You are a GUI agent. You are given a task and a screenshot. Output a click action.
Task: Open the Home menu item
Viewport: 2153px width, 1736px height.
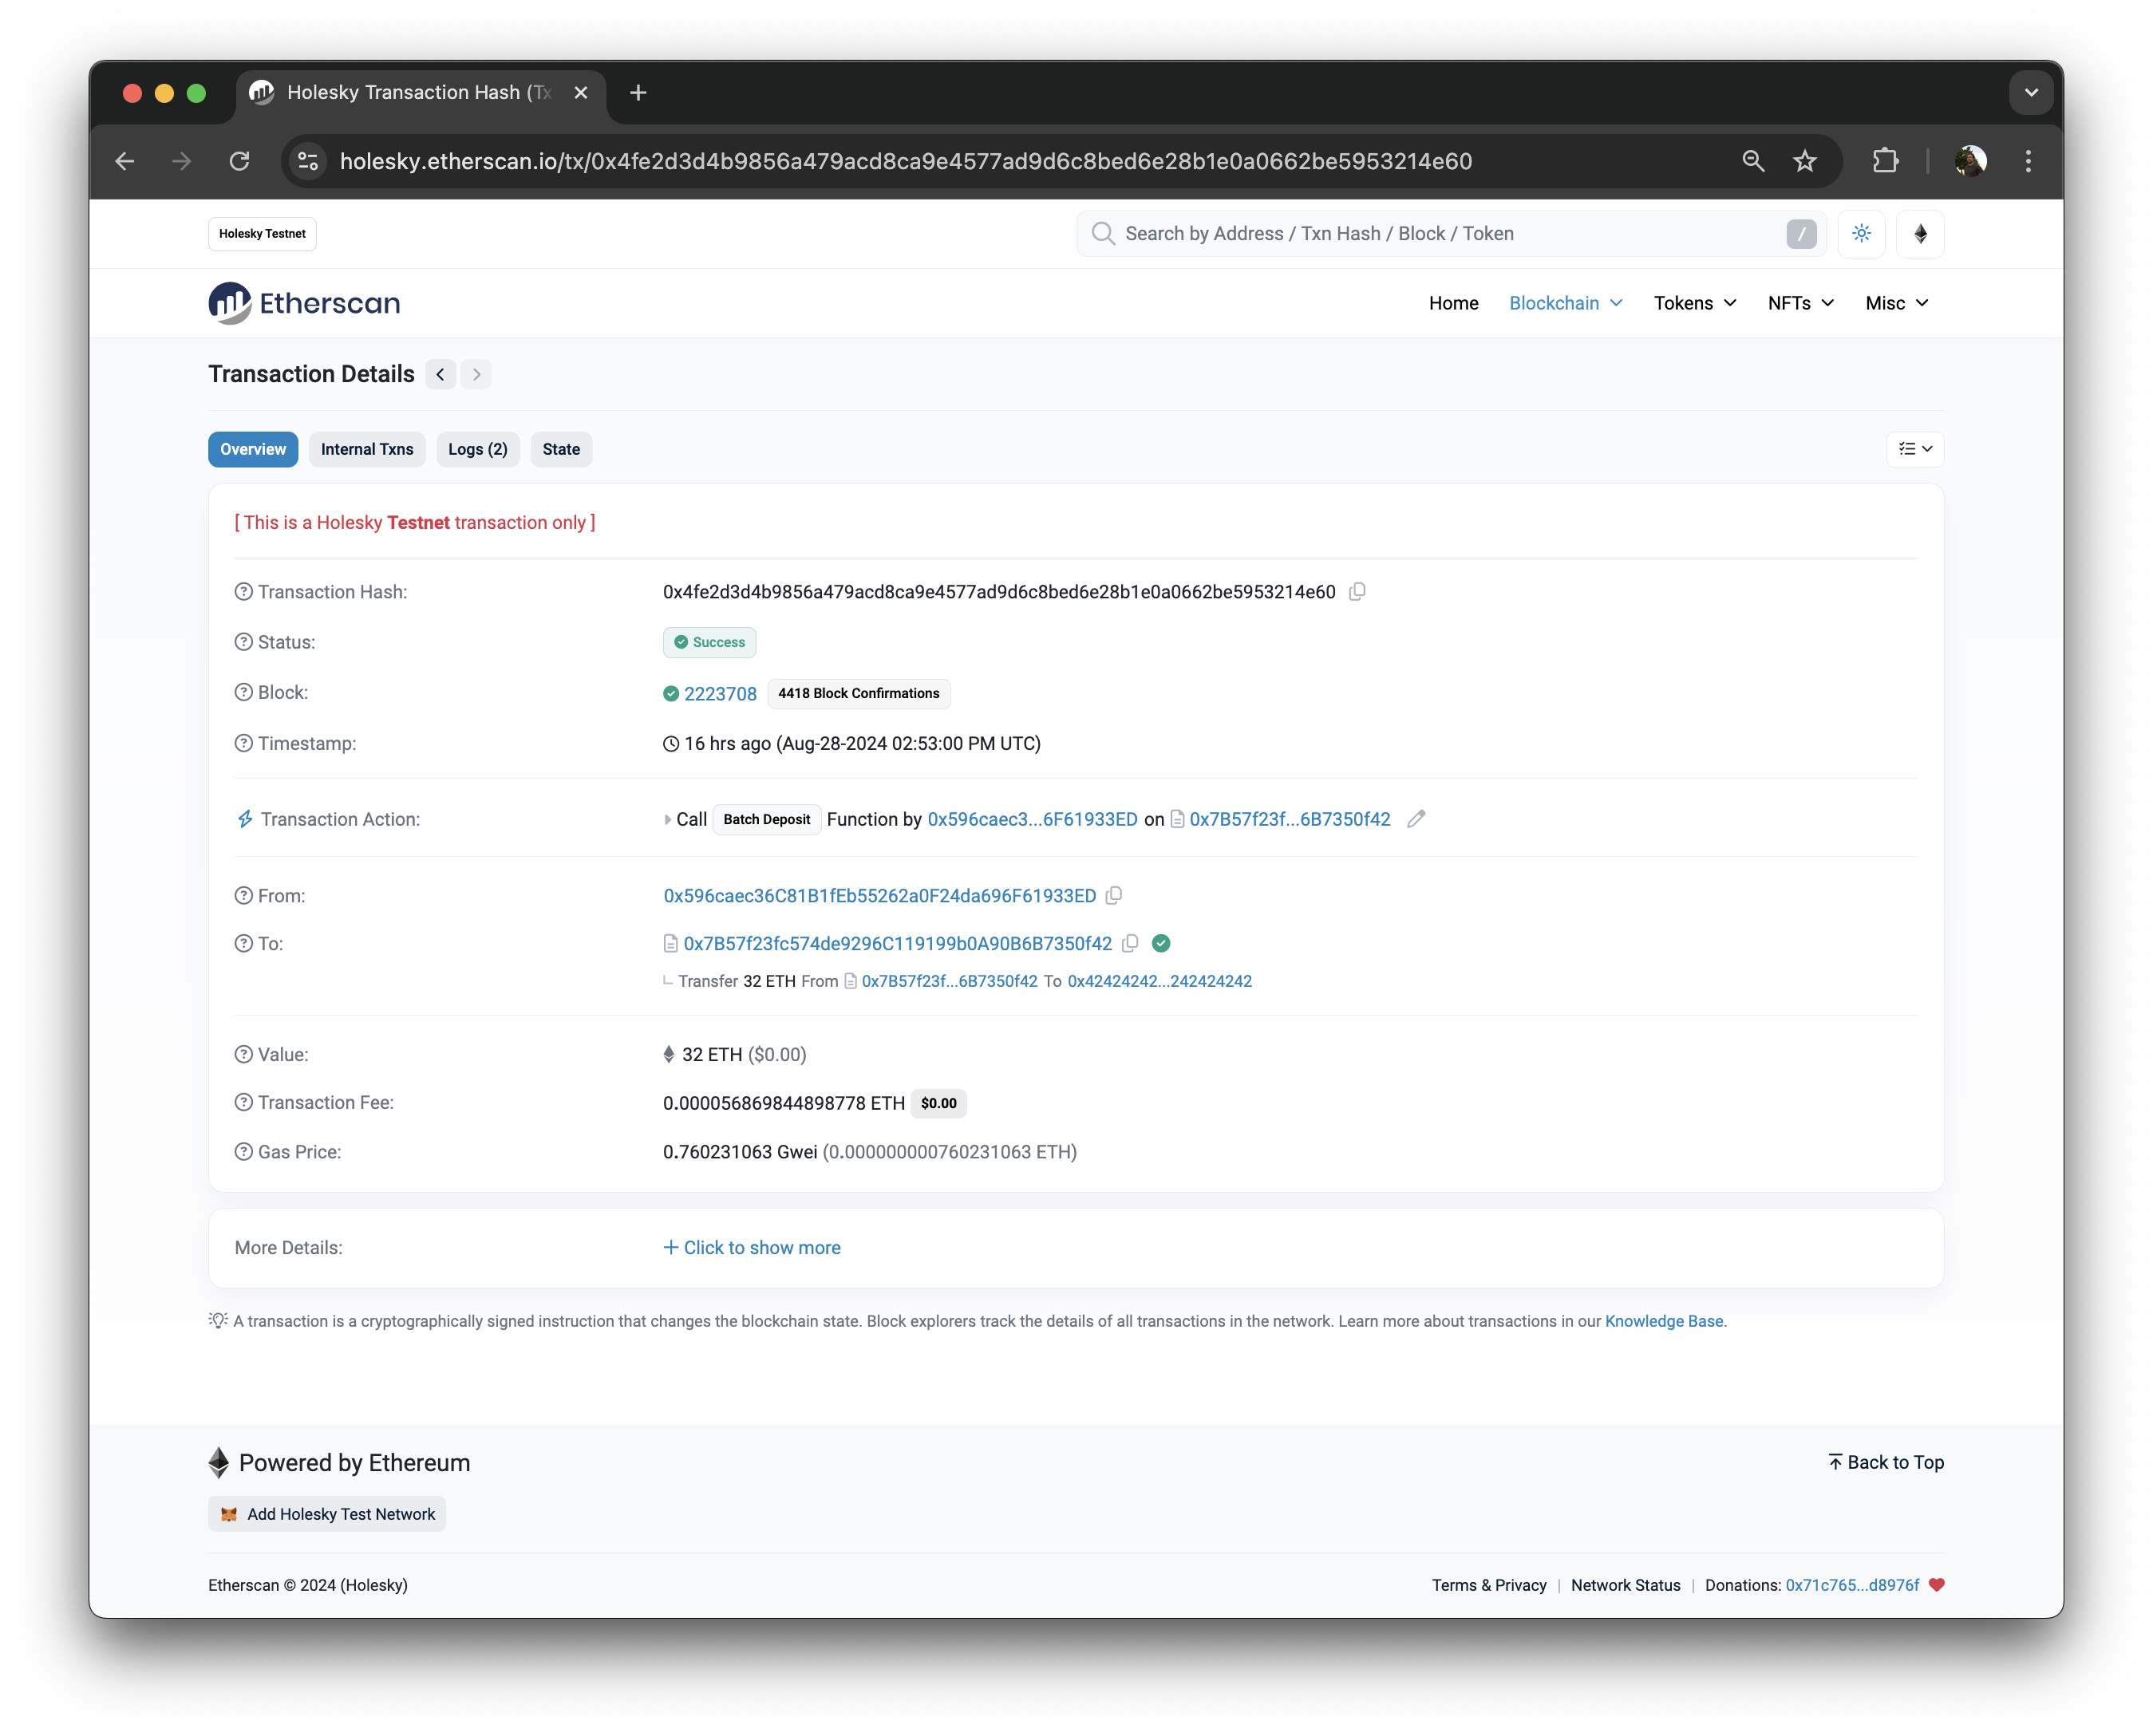tap(1453, 303)
